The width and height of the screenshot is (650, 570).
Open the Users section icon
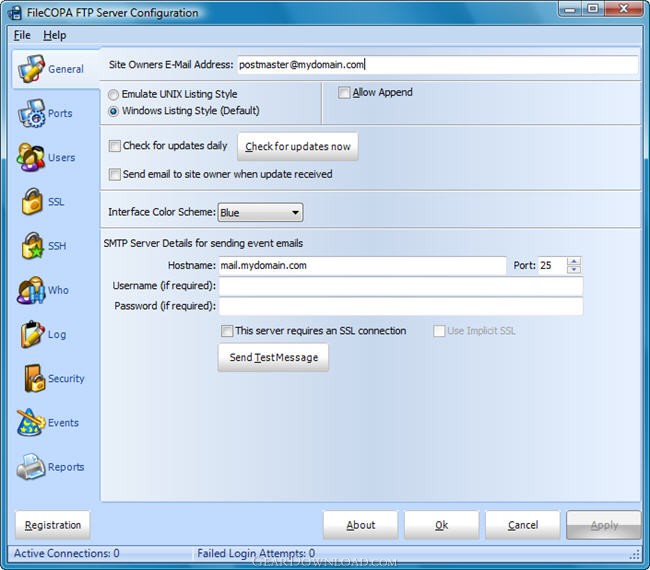tap(31, 158)
